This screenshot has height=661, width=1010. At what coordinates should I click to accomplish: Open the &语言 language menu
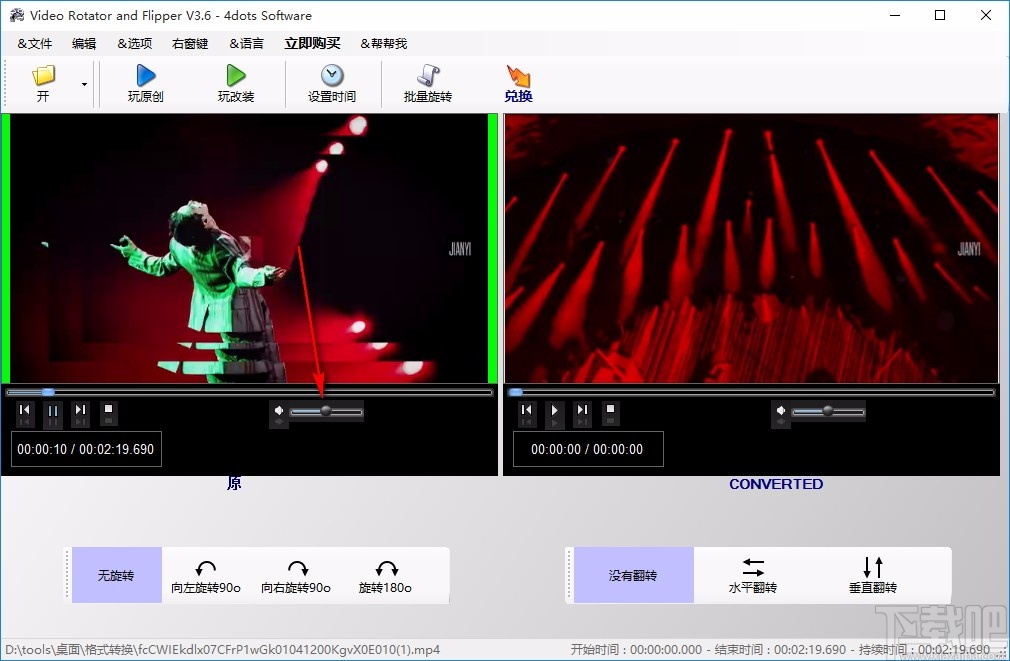(x=246, y=43)
